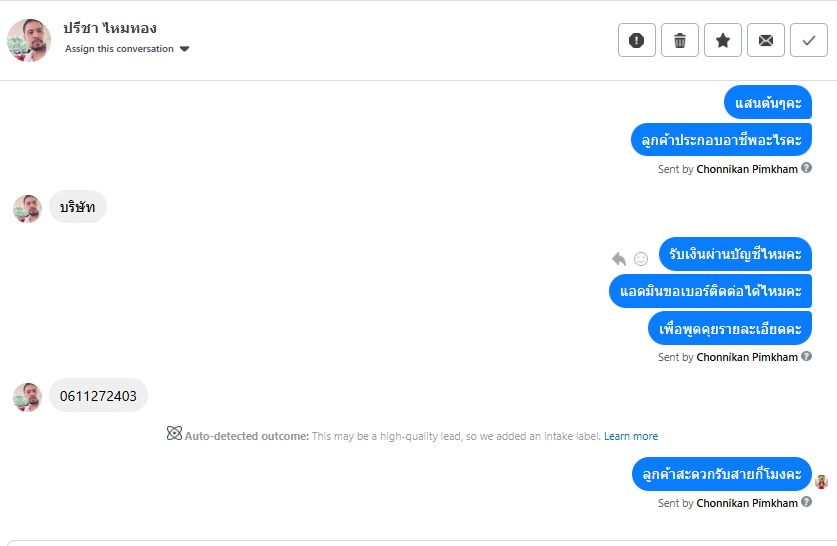837x546 pixels.
Task: Star this conversation for follow up
Action: pyautogui.click(x=723, y=40)
